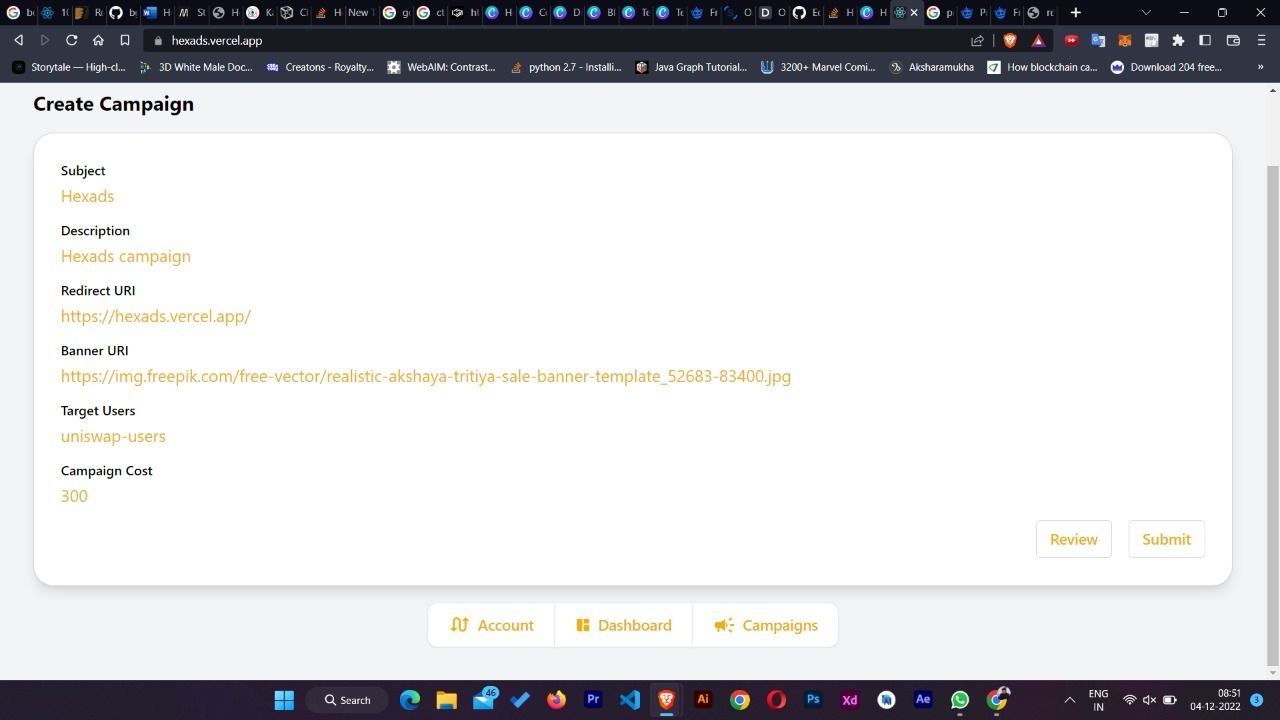Open the Brave Wallet icon

coord(1233,40)
